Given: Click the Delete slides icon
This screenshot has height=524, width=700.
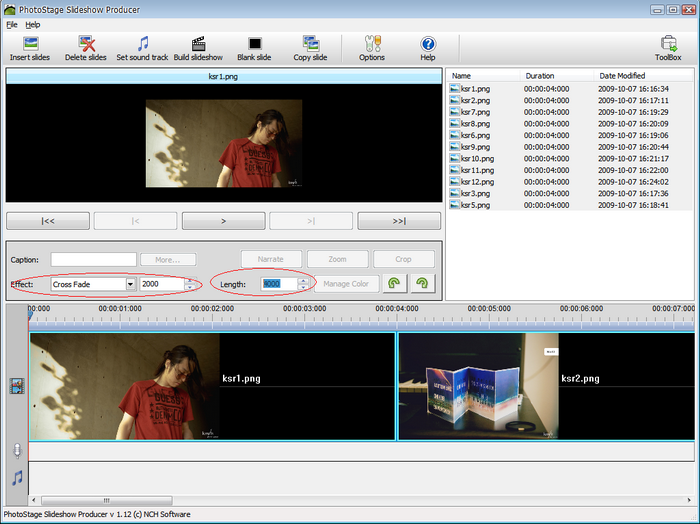Looking at the screenshot, I should click(85, 45).
